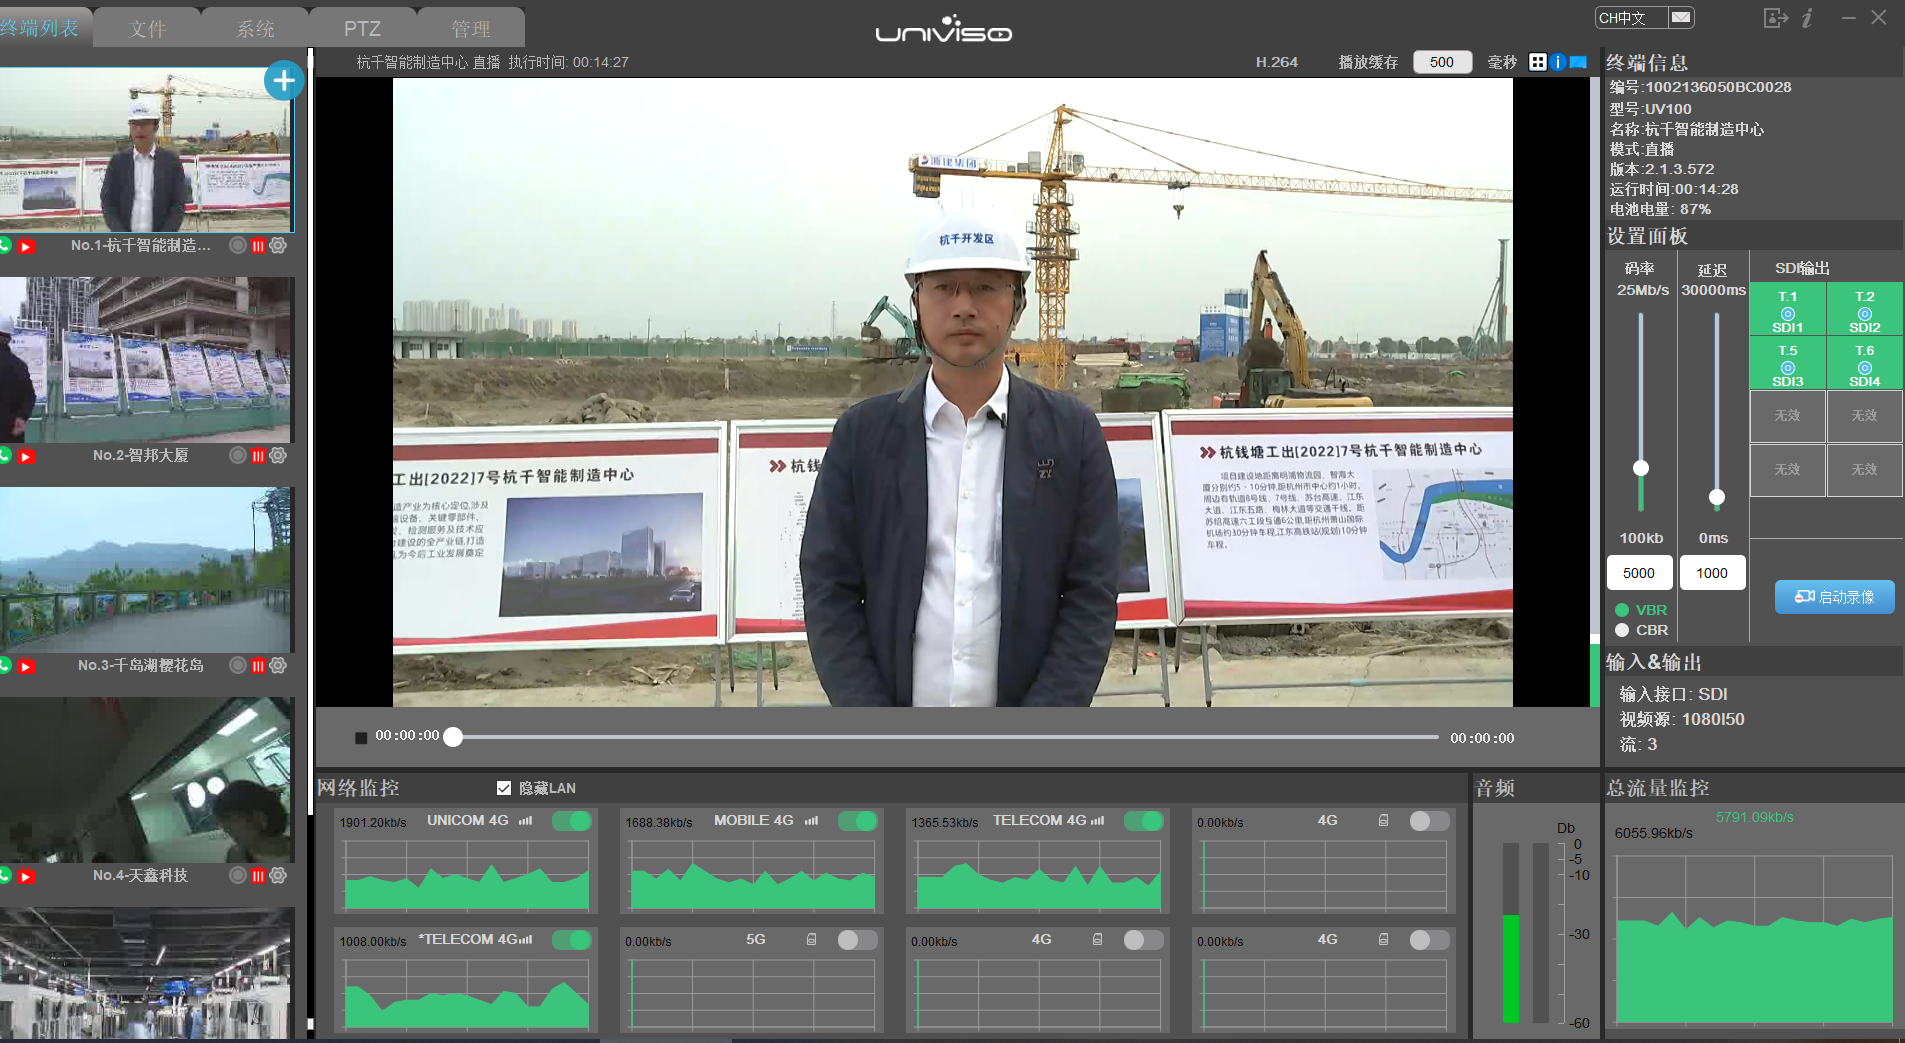Toggle record circle for No.2-智邦大厦

pos(238,455)
